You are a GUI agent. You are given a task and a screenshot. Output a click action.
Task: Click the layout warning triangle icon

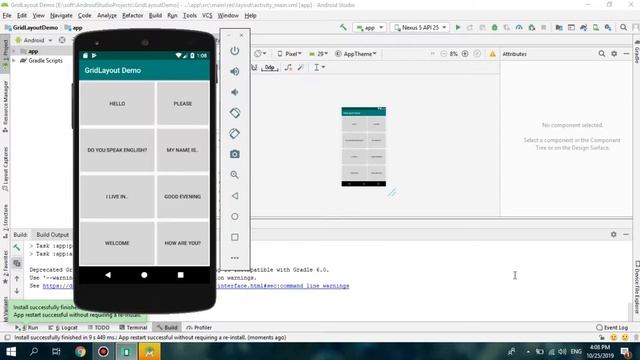coord(493,54)
